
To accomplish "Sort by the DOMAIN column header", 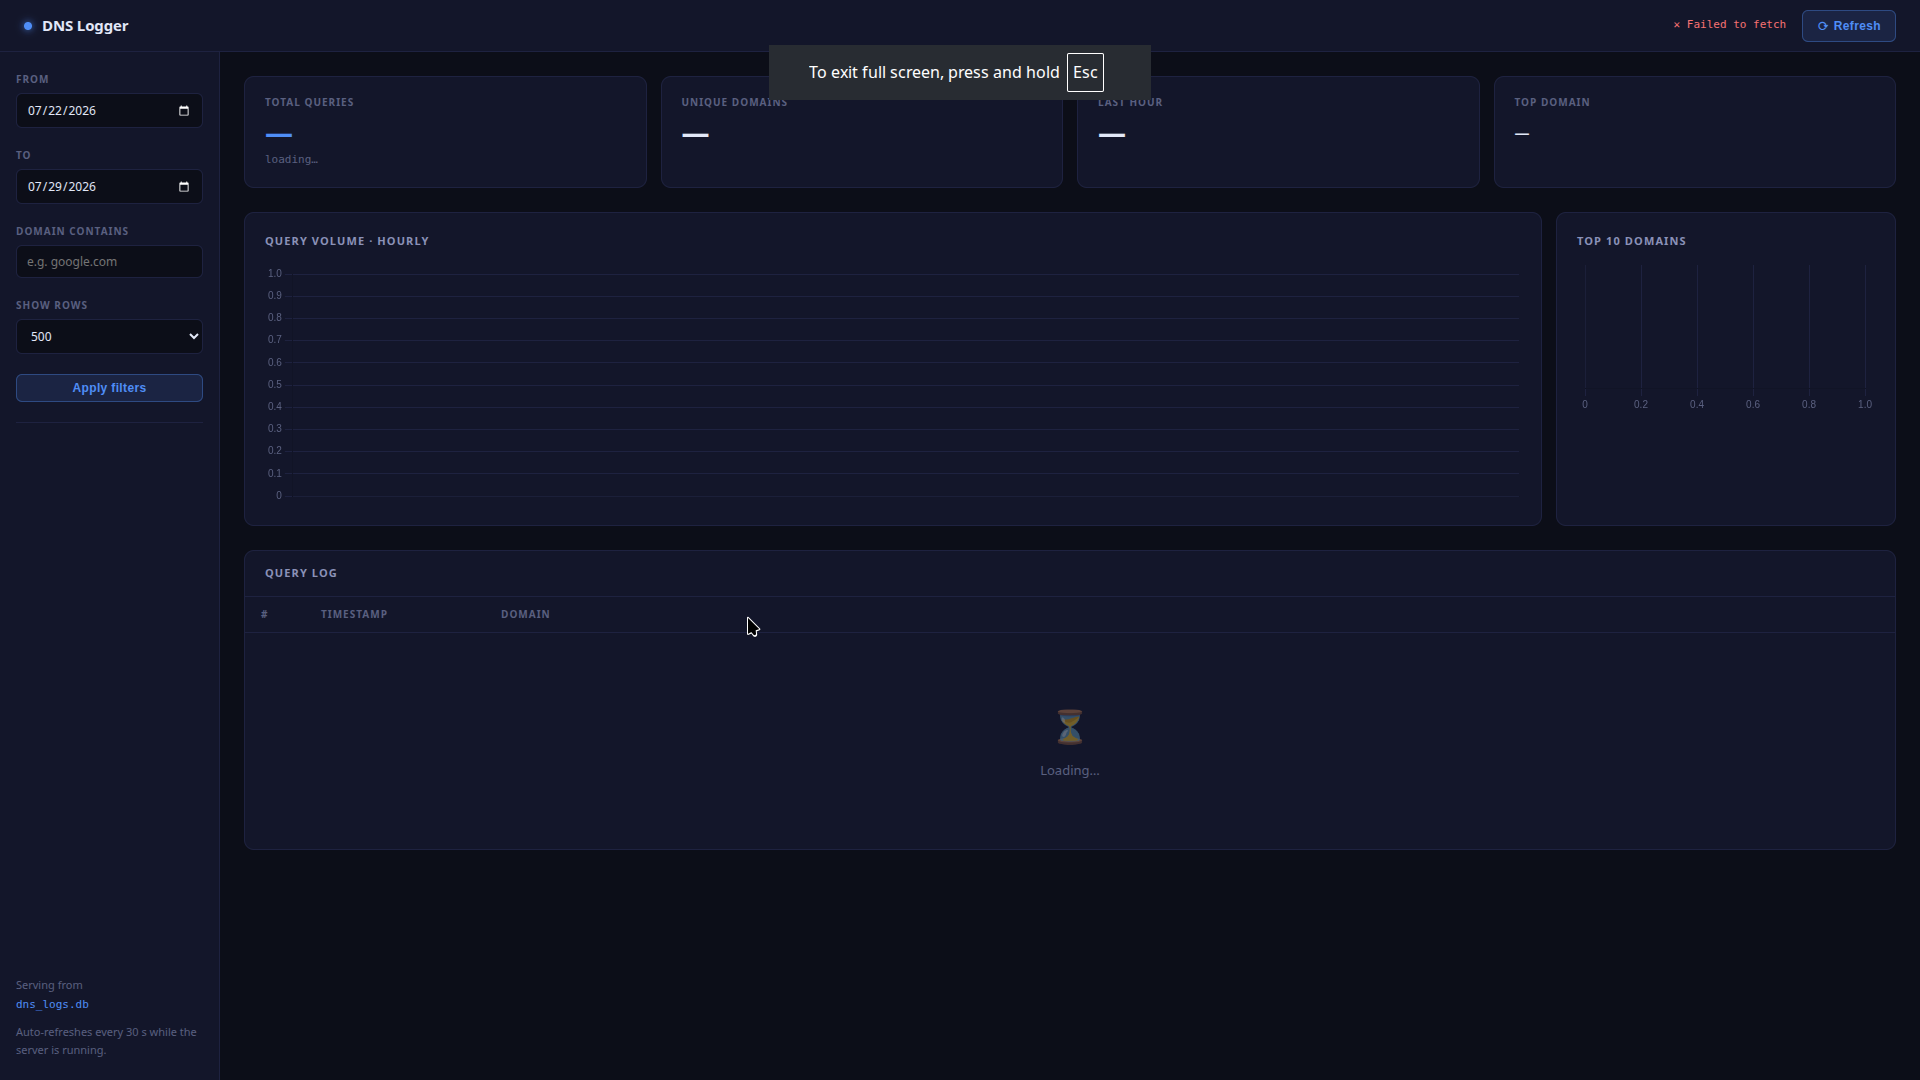I will [x=525, y=614].
